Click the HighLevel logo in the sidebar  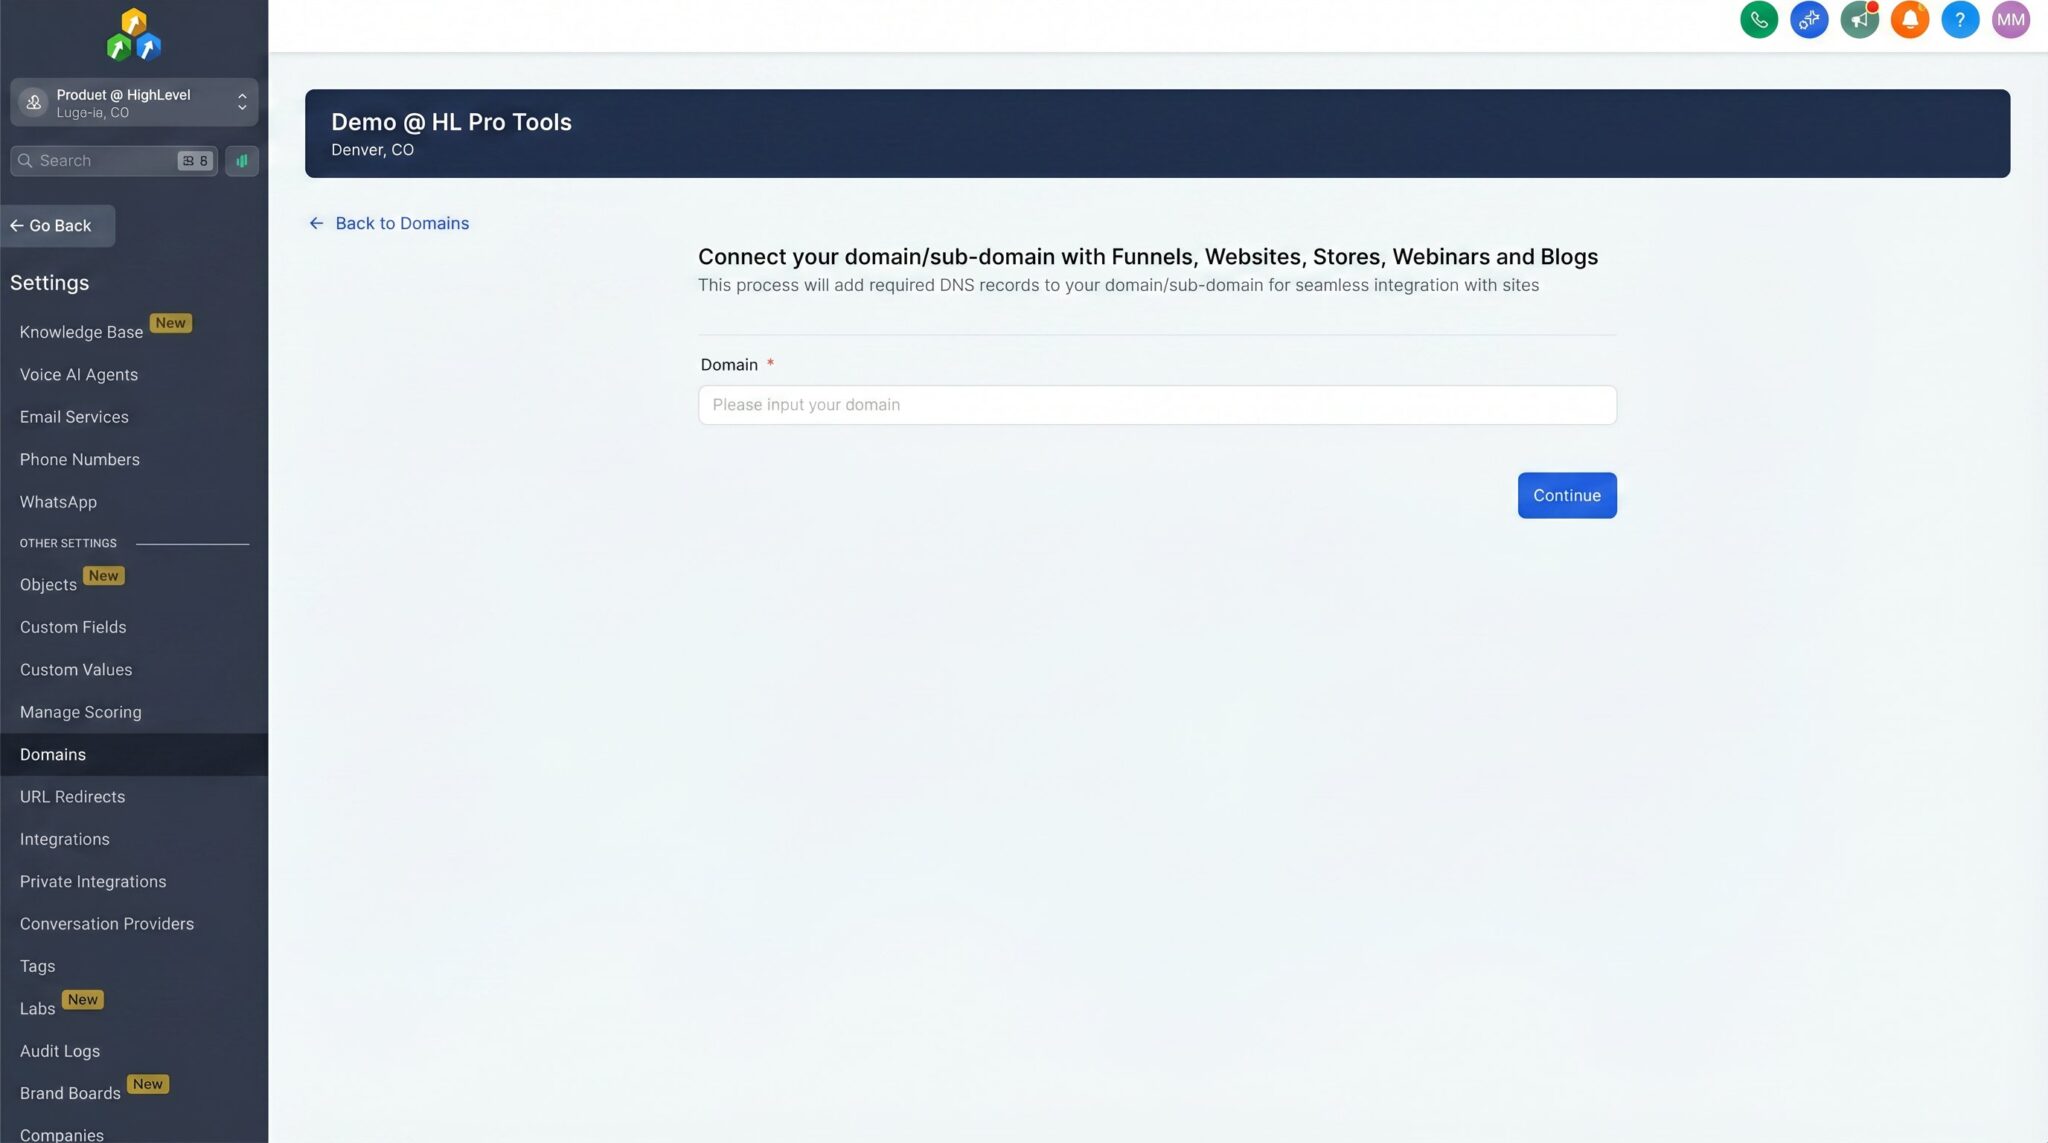[134, 35]
